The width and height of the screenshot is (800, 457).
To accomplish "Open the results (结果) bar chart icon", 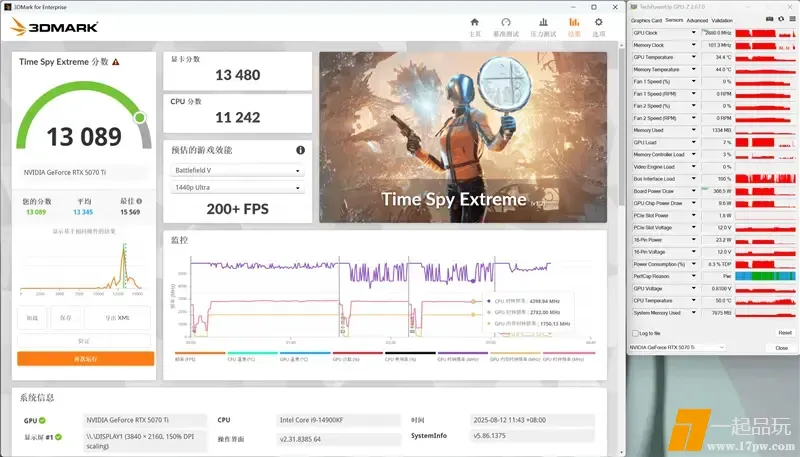I will click(574, 22).
